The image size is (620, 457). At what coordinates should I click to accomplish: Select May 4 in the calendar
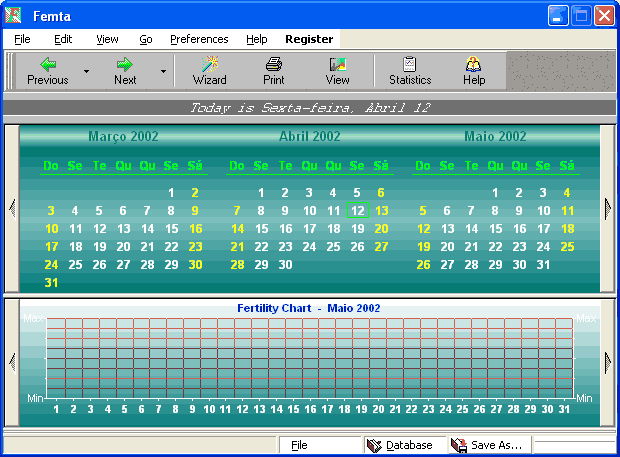pyautogui.click(x=567, y=193)
